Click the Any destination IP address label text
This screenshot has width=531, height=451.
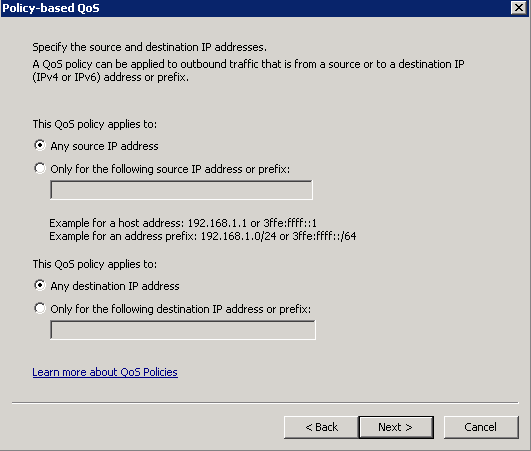(115, 286)
